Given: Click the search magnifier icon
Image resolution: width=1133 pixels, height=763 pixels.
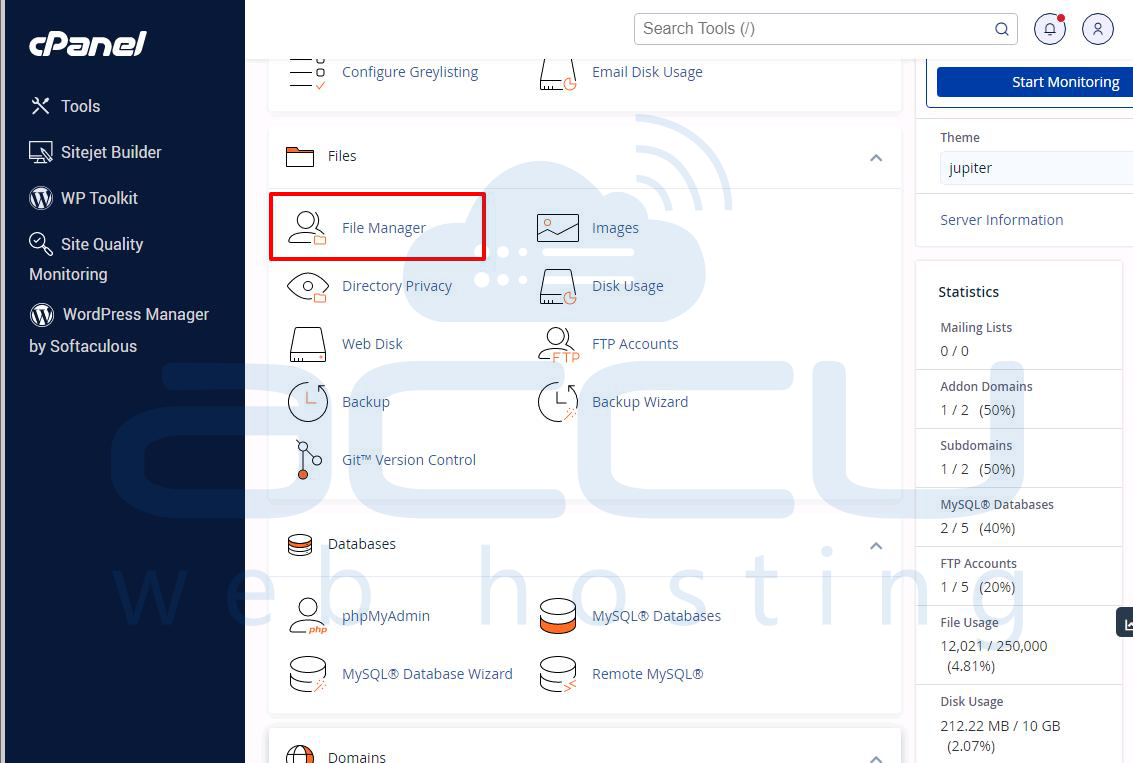Looking at the screenshot, I should [1001, 29].
